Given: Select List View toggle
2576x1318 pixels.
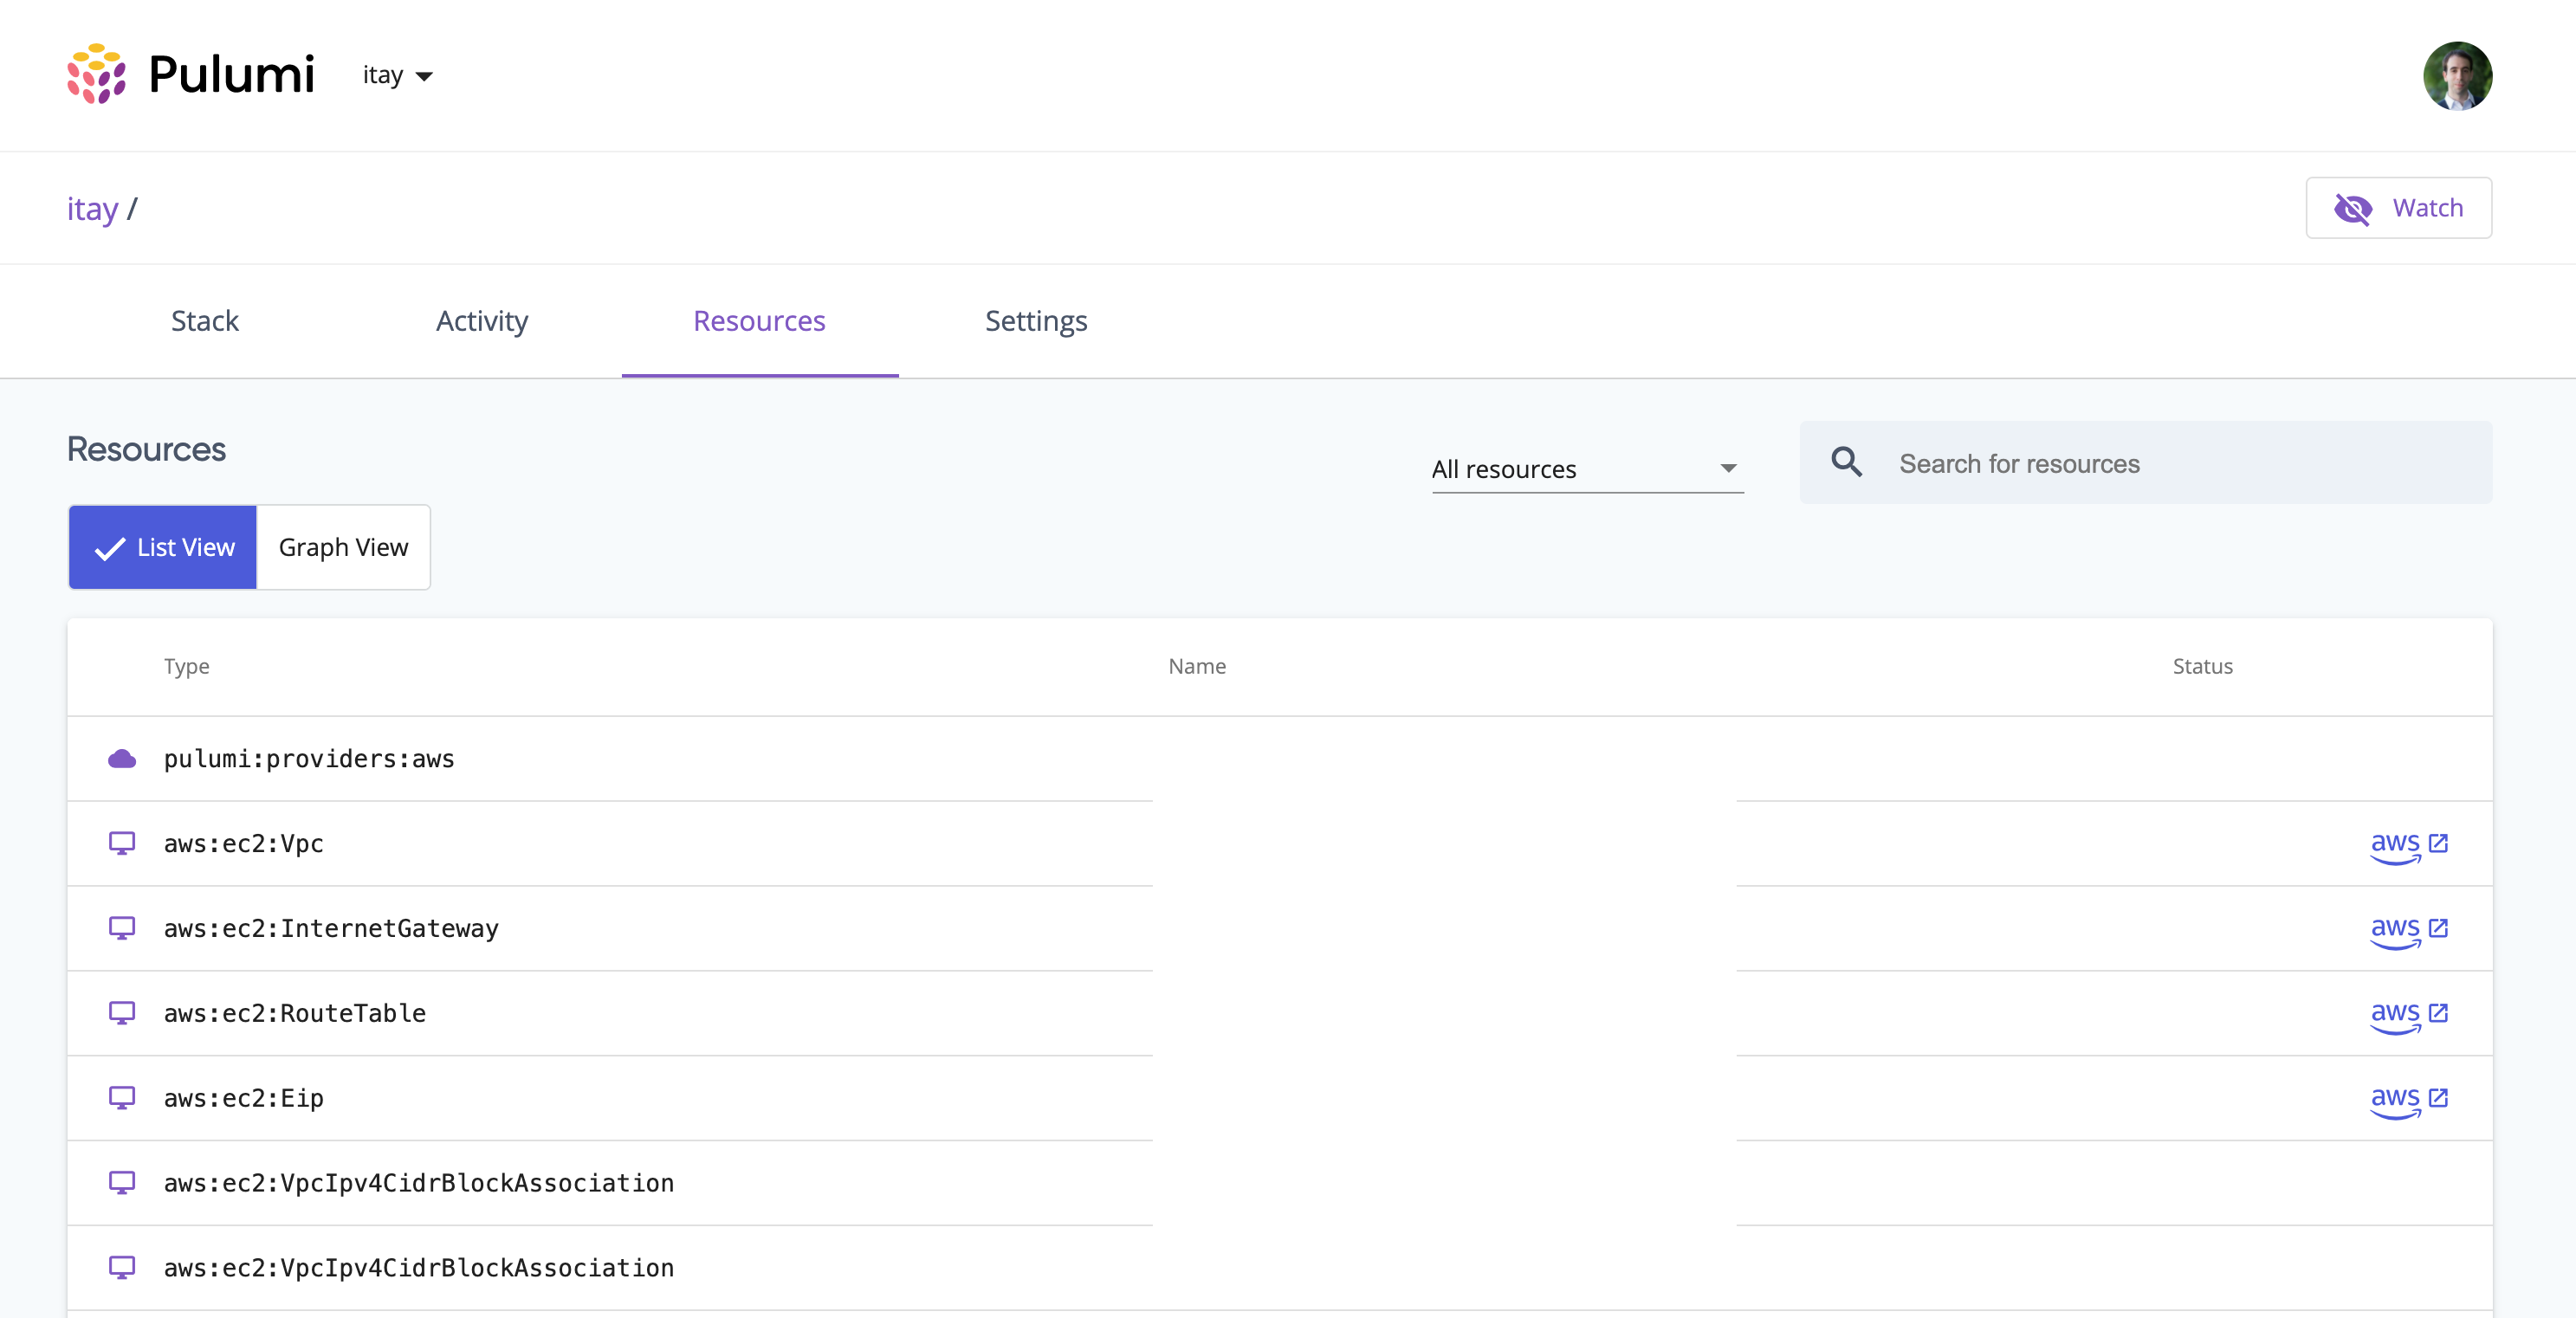Looking at the screenshot, I should point(163,547).
